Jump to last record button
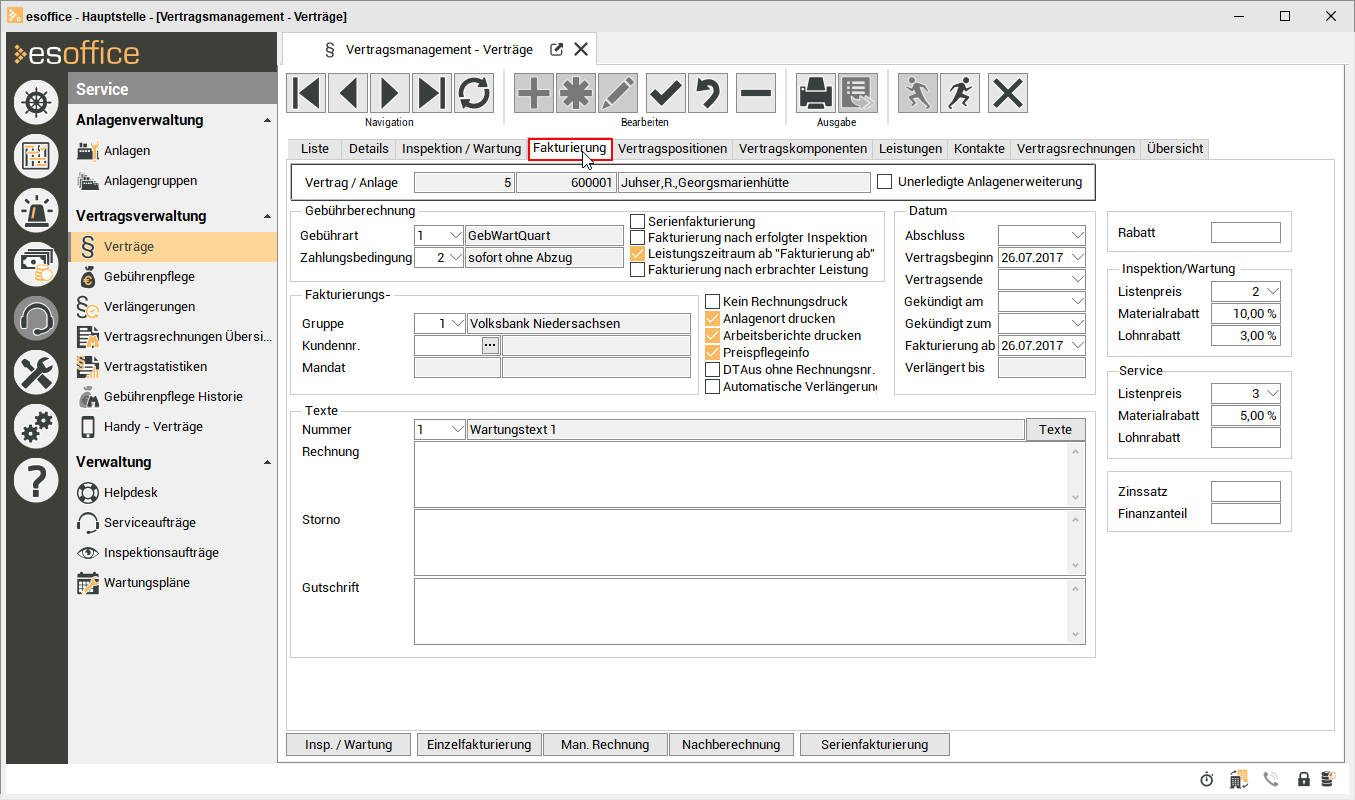The height and width of the screenshot is (800, 1355). tap(432, 93)
